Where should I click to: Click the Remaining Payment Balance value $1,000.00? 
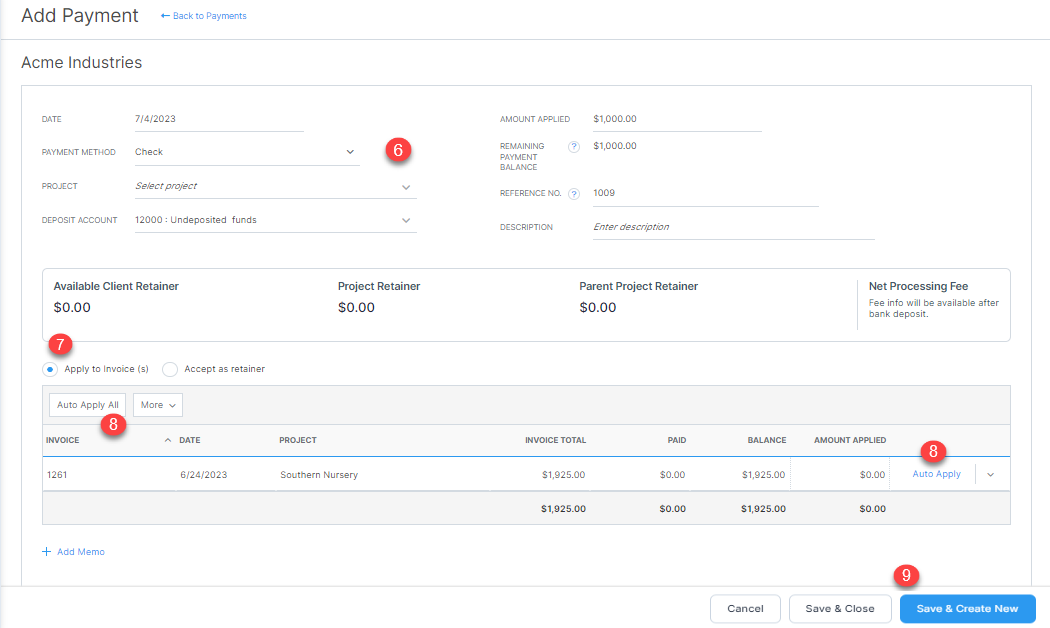click(615, 146)
